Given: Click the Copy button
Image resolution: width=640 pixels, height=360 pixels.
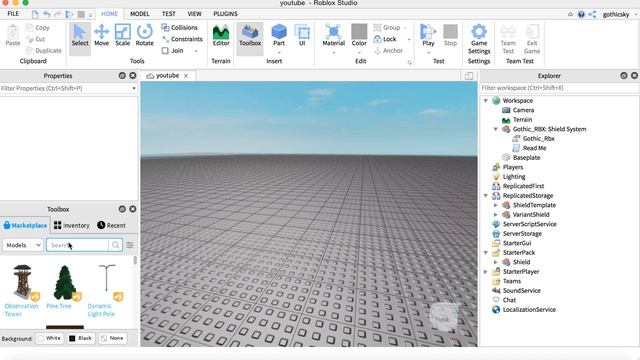Looking at the screenshot, I should click(38, 27).
